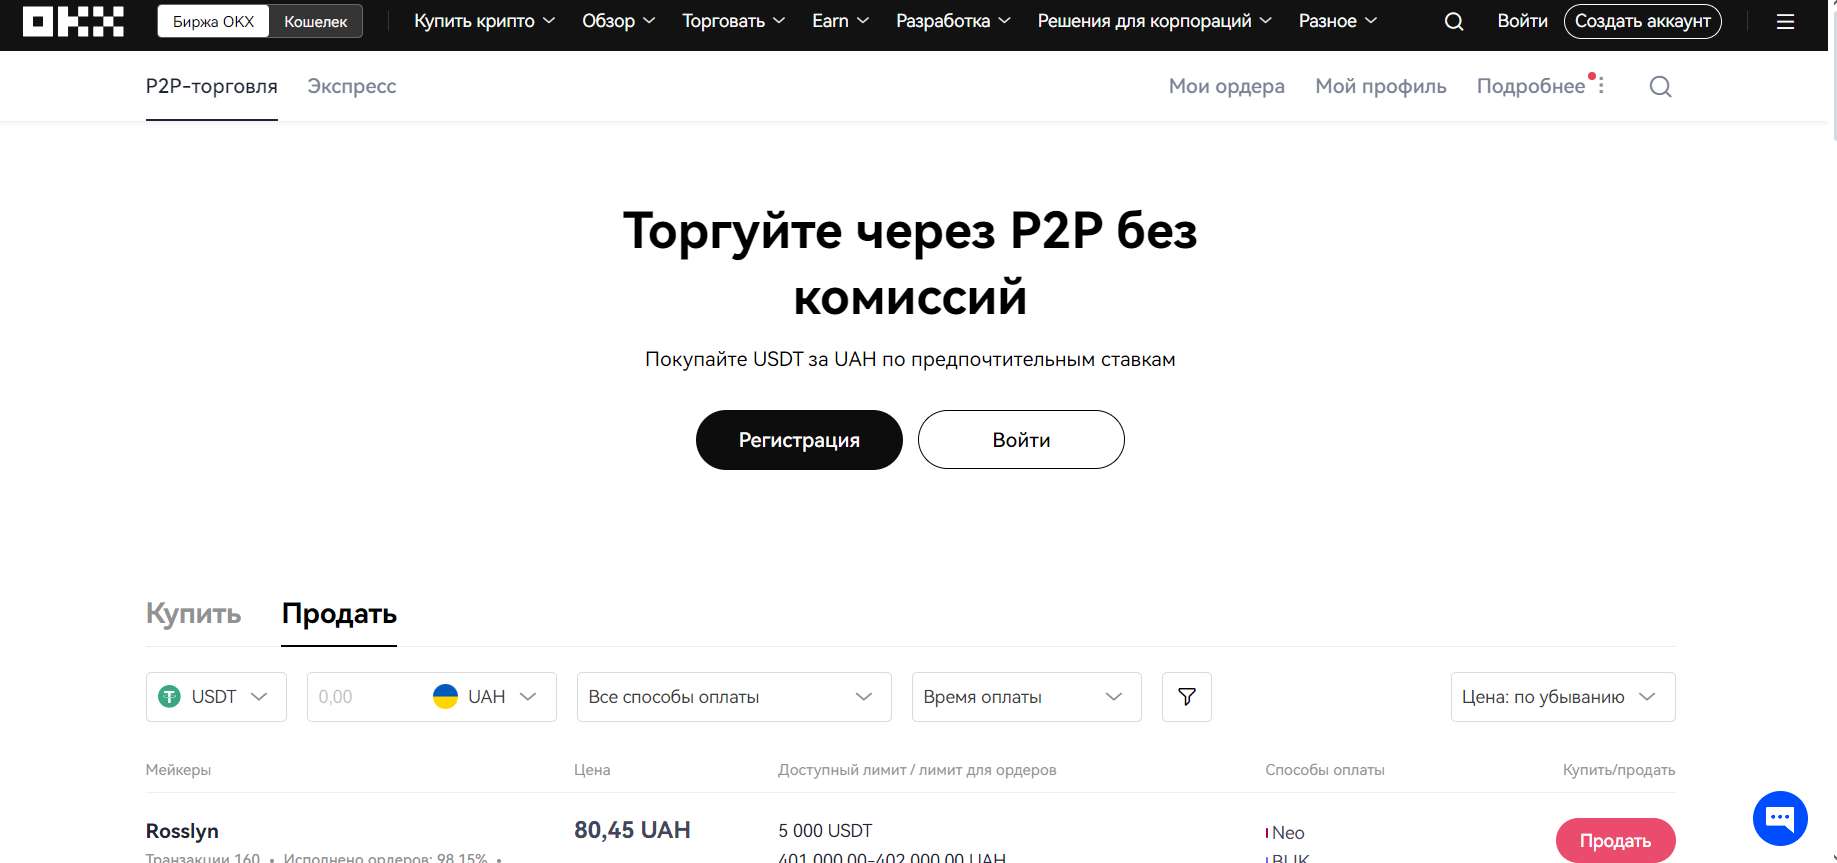Open the filter funnel icon
The image size is (1837, 863).
1187,697
